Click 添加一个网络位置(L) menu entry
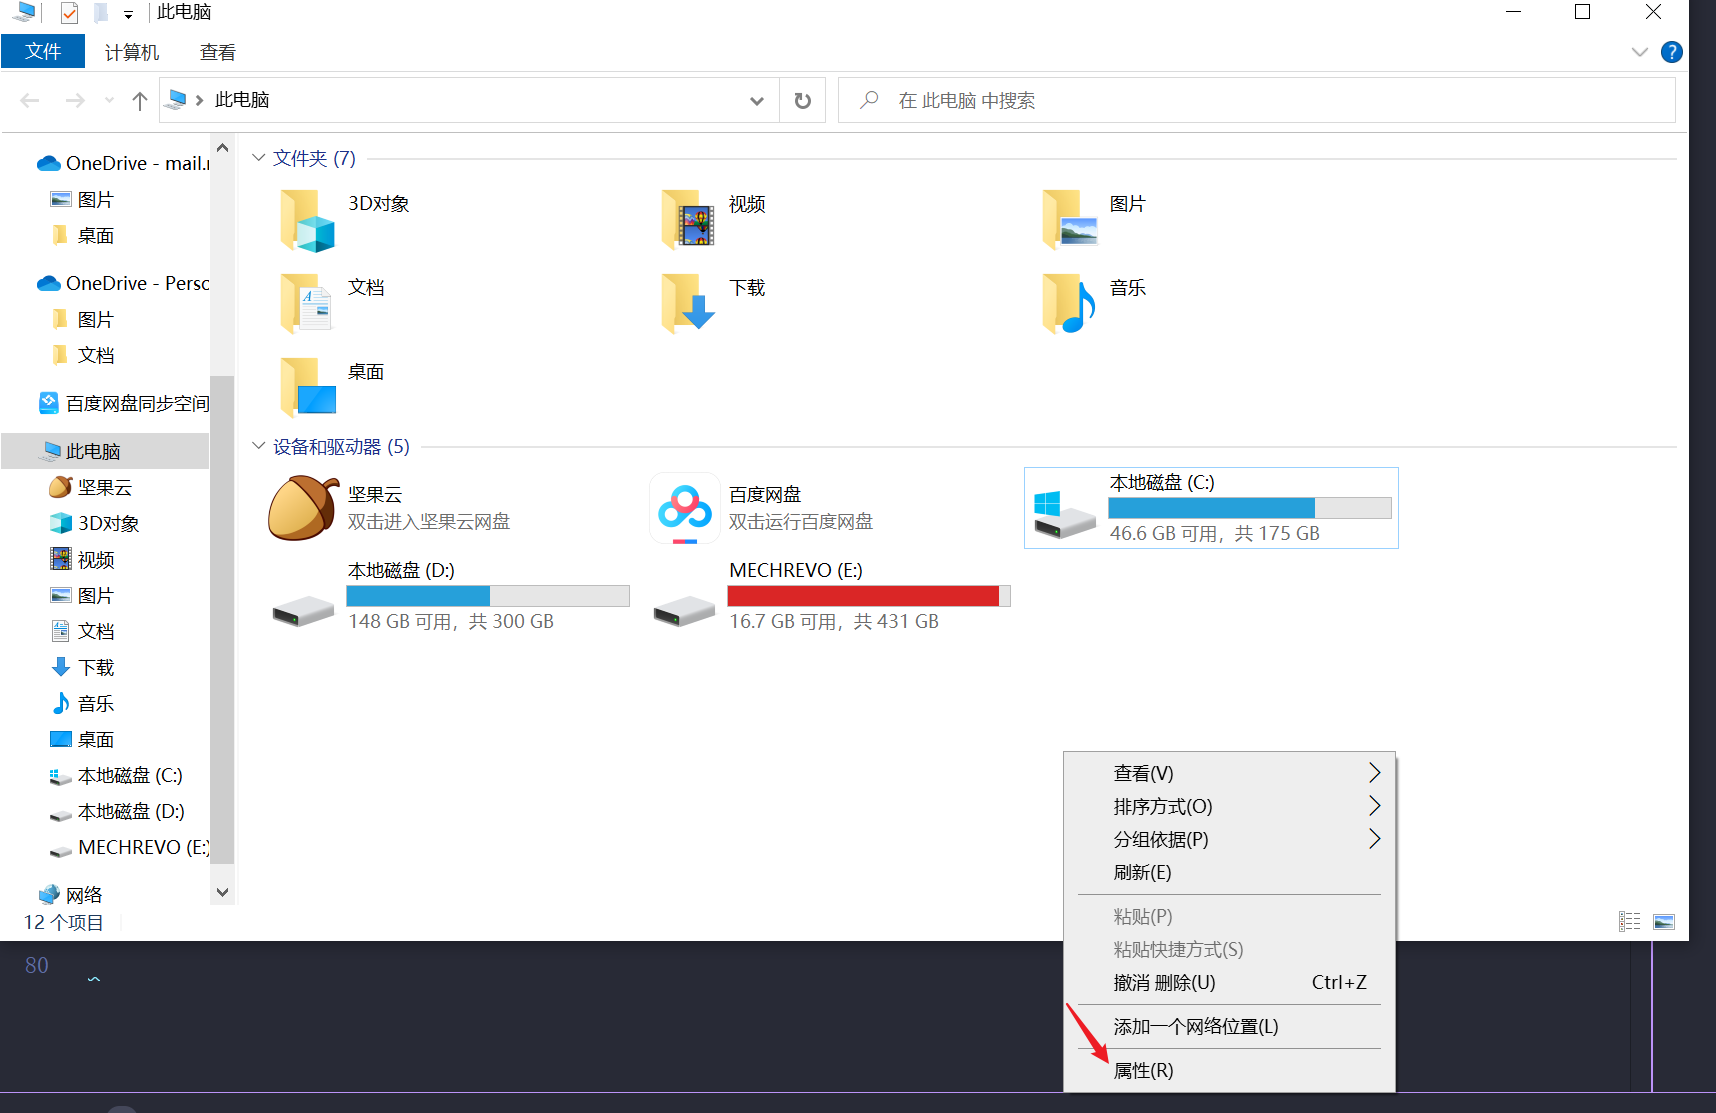 point(1195,1026)
